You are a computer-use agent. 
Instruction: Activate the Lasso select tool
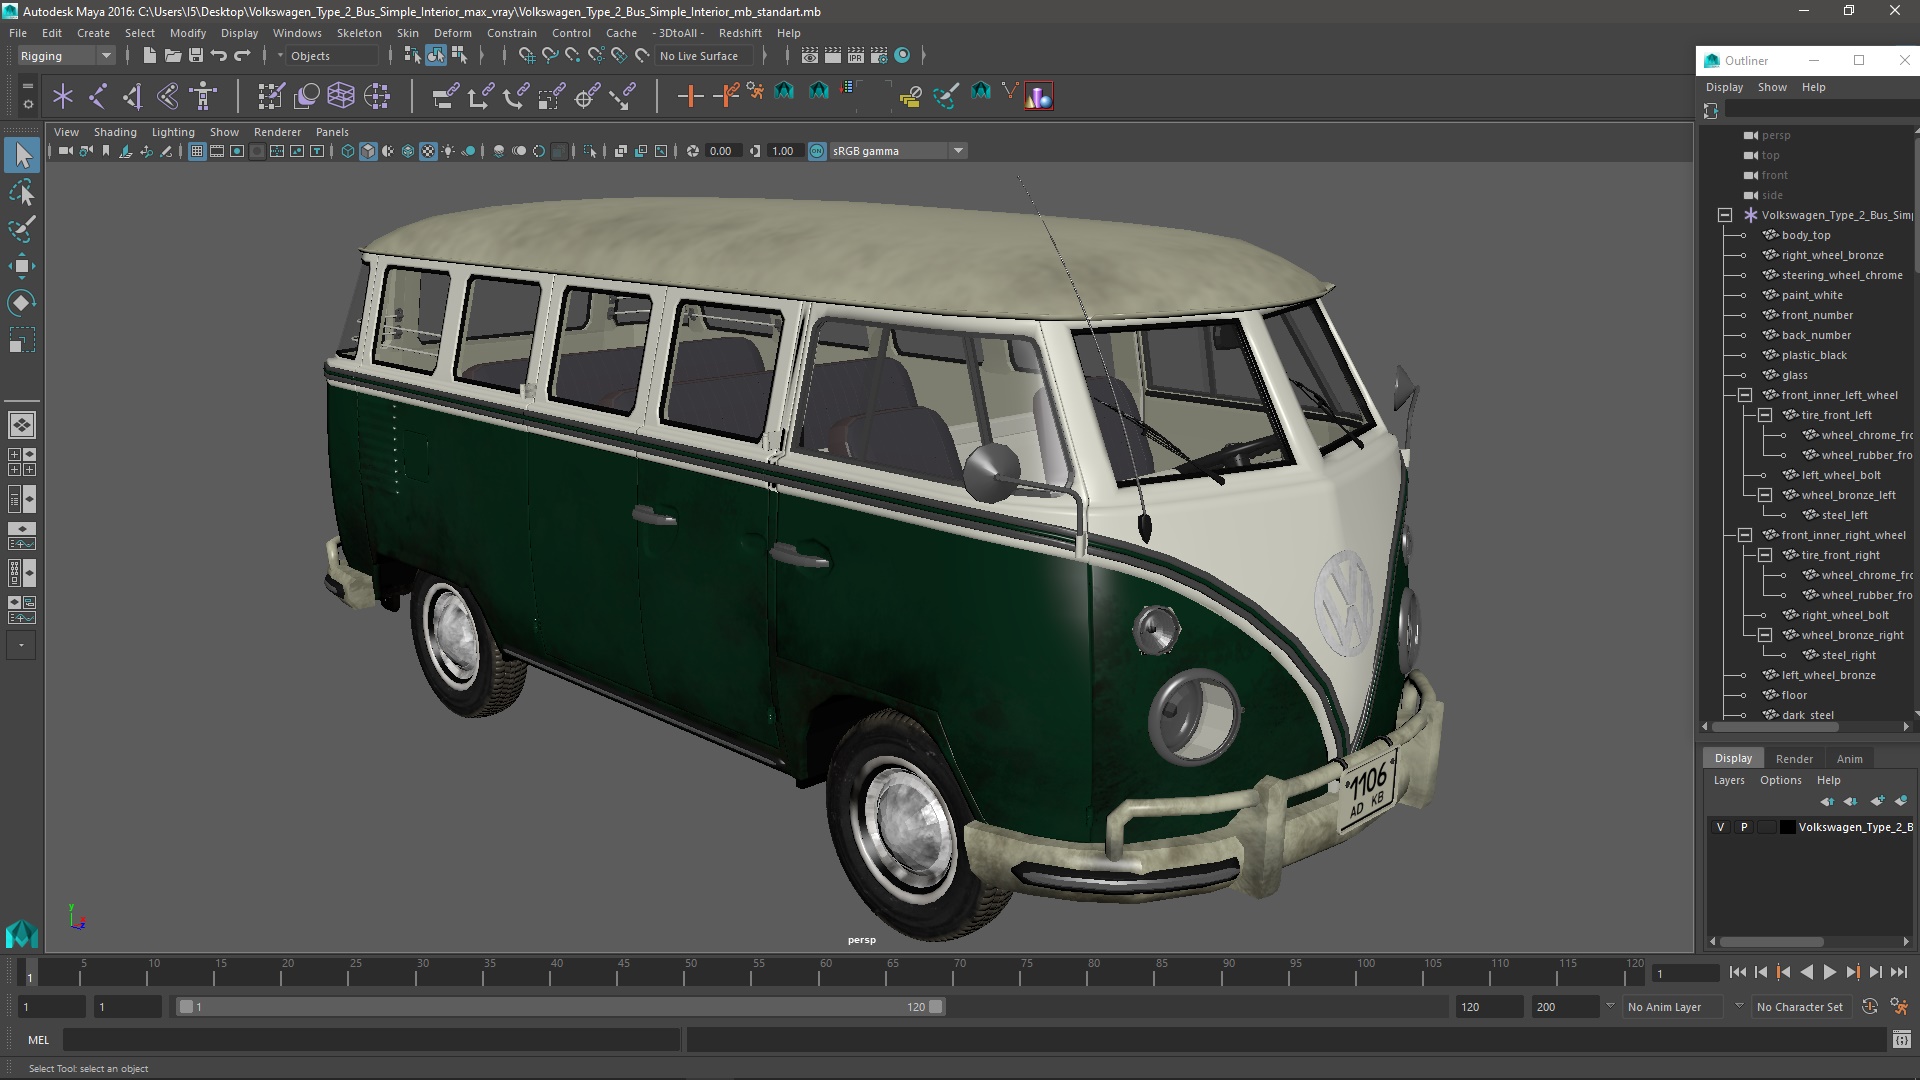tap(22, 192)
